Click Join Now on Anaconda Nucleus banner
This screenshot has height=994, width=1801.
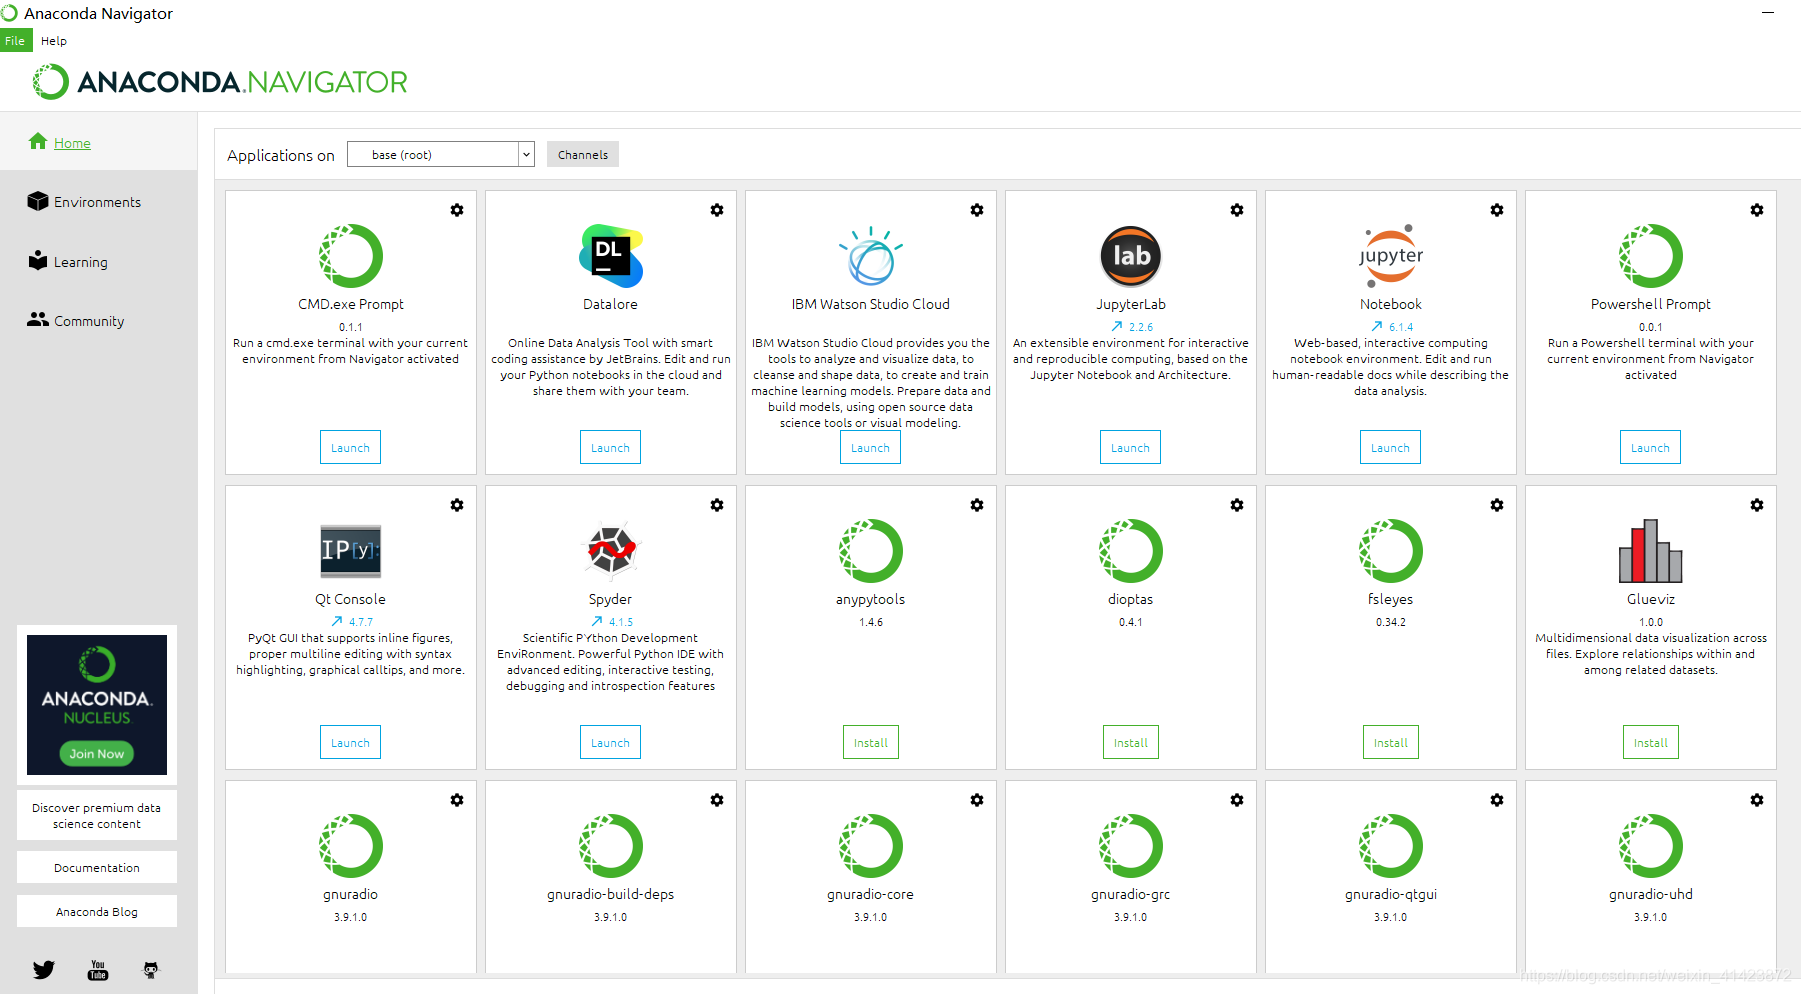click(x=97, y=754)
